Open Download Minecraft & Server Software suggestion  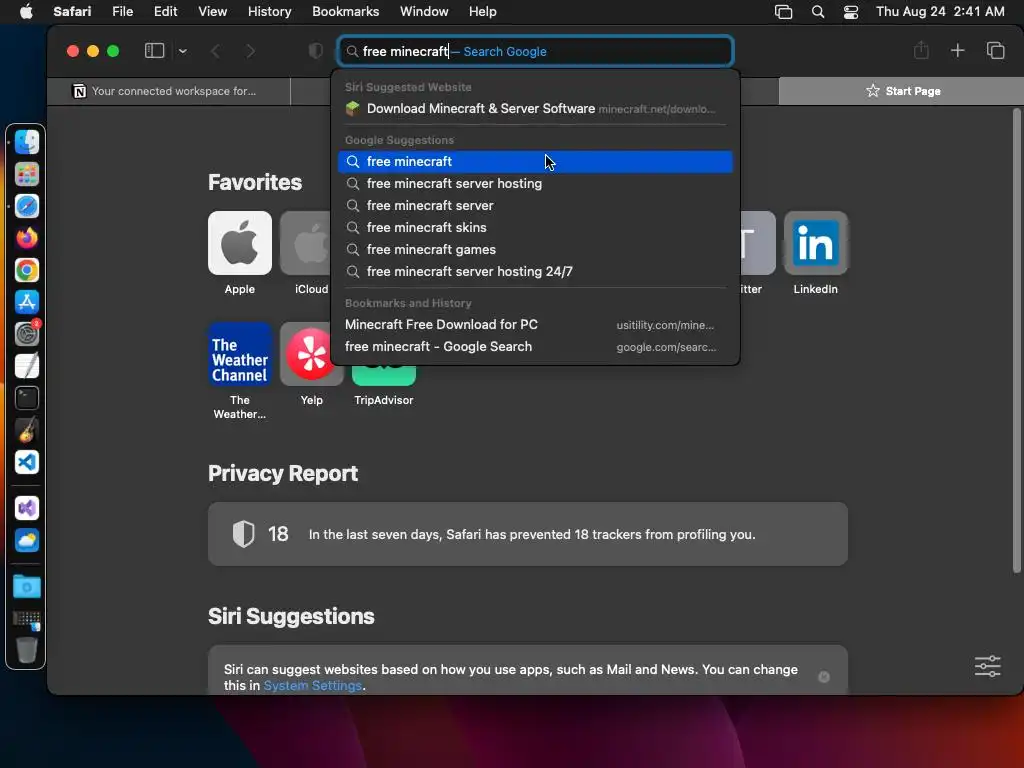coord(536,108)
